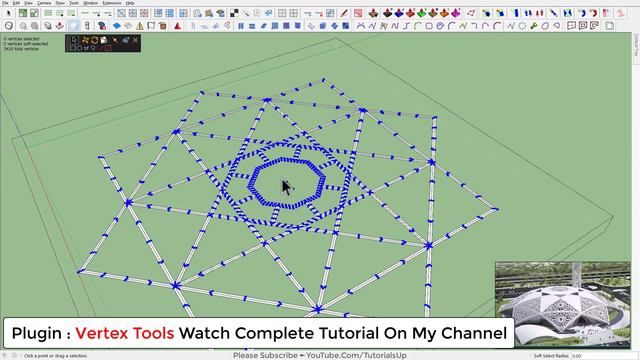This screenshot has height=360, width=640.
Task: Open the Camera menu
Action: [x=44, y=3]
